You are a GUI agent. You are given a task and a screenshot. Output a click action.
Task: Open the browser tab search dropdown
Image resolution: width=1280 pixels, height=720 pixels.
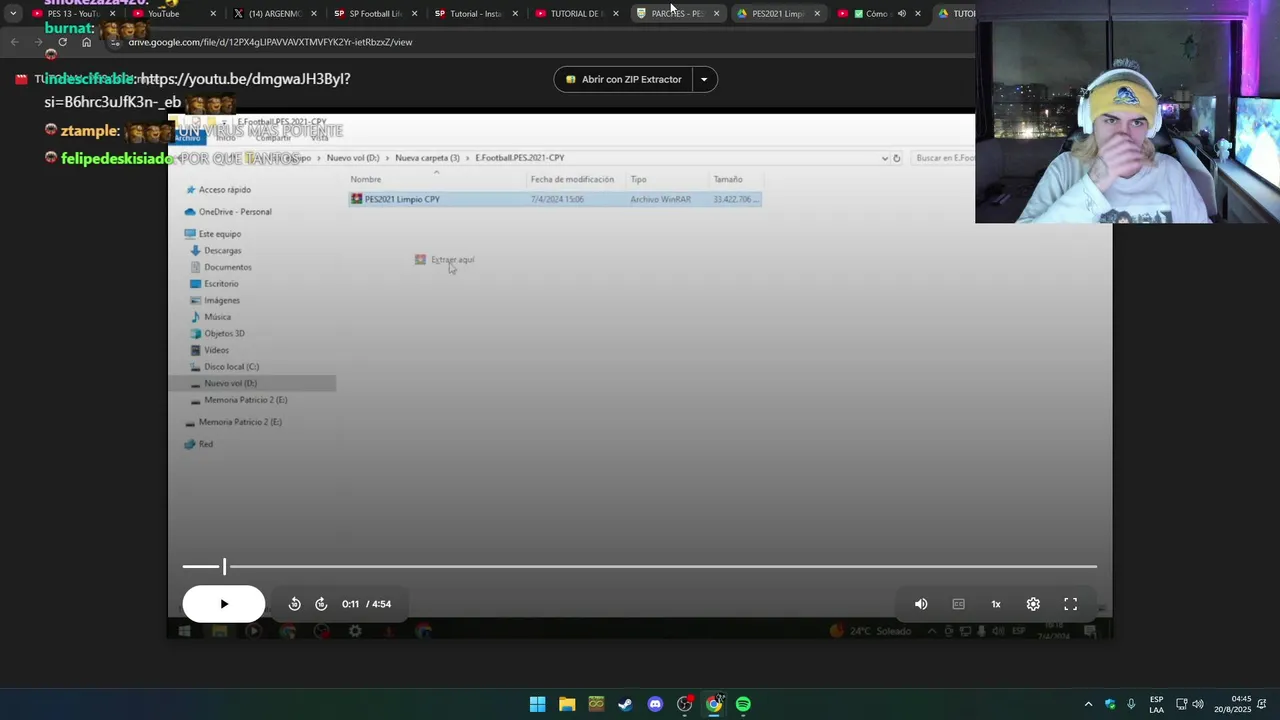(13, 13)
